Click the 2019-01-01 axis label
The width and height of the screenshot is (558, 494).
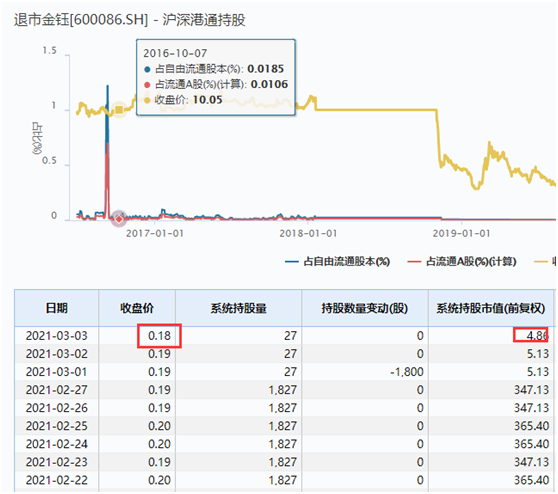(462, 233)
